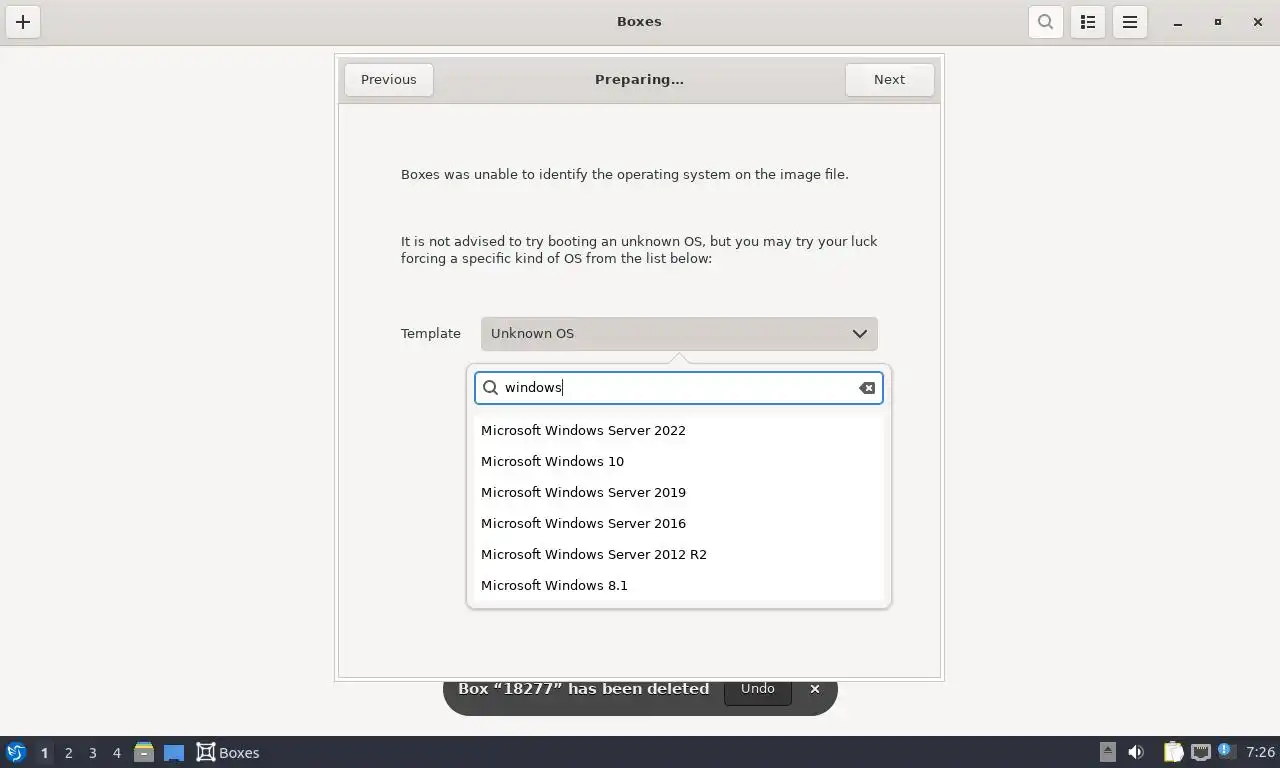Image resolution: width=1280 pixels, height=768 pixels.
Task: Open the volume speaker icon in the tray
Action: [1136, 752]
